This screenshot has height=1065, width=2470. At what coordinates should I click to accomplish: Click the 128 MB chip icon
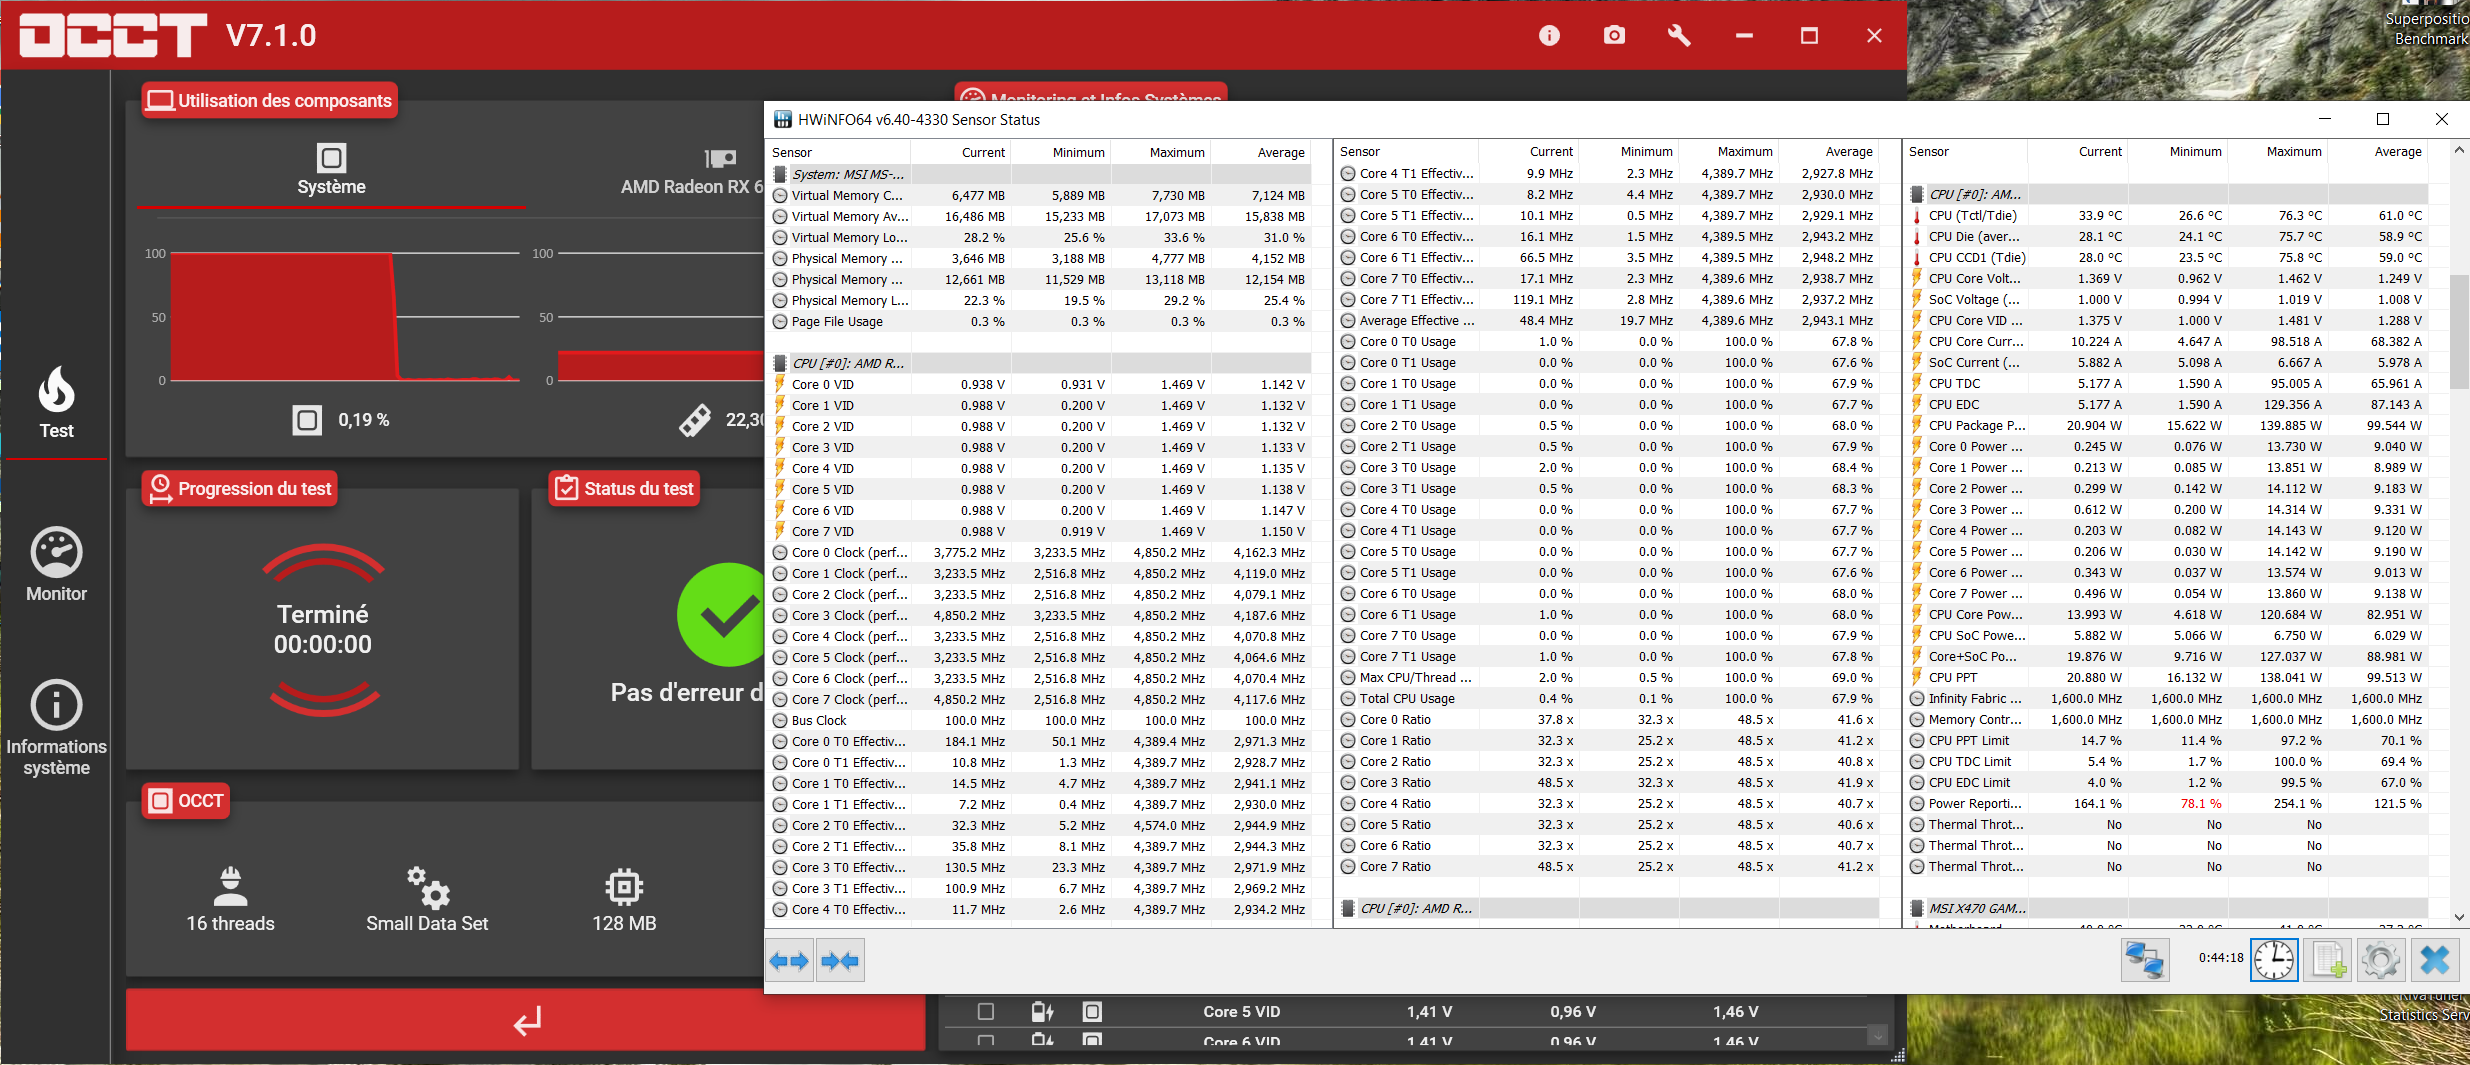624,886
